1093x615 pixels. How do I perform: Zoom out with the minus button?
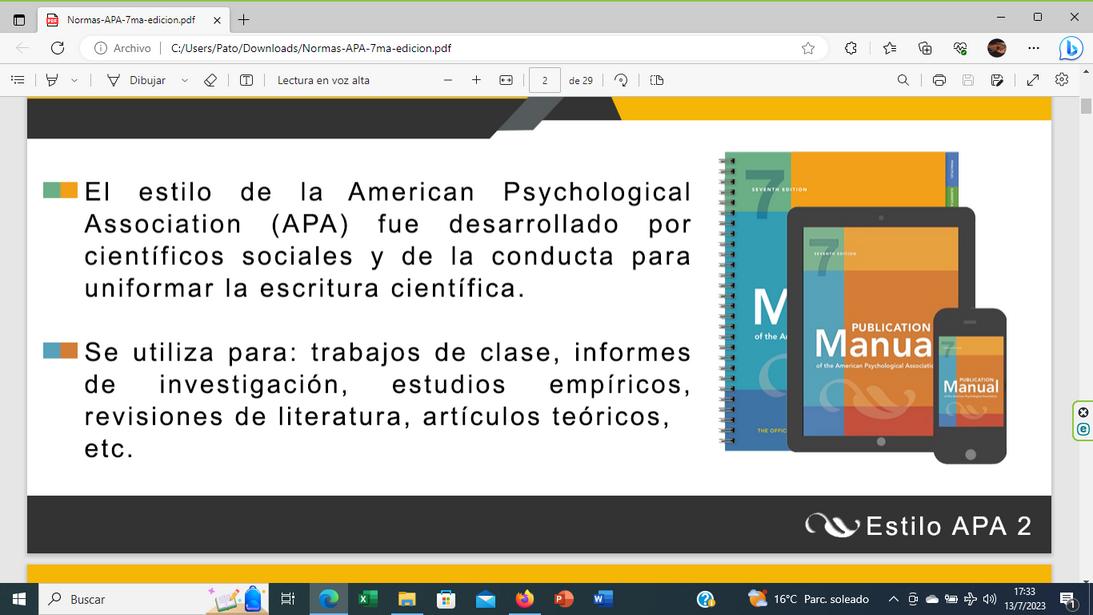(448, 80)
